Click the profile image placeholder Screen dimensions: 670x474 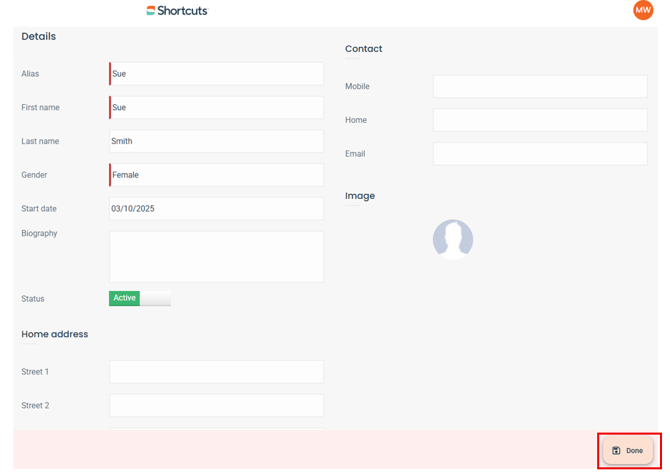tap(453, 240)
